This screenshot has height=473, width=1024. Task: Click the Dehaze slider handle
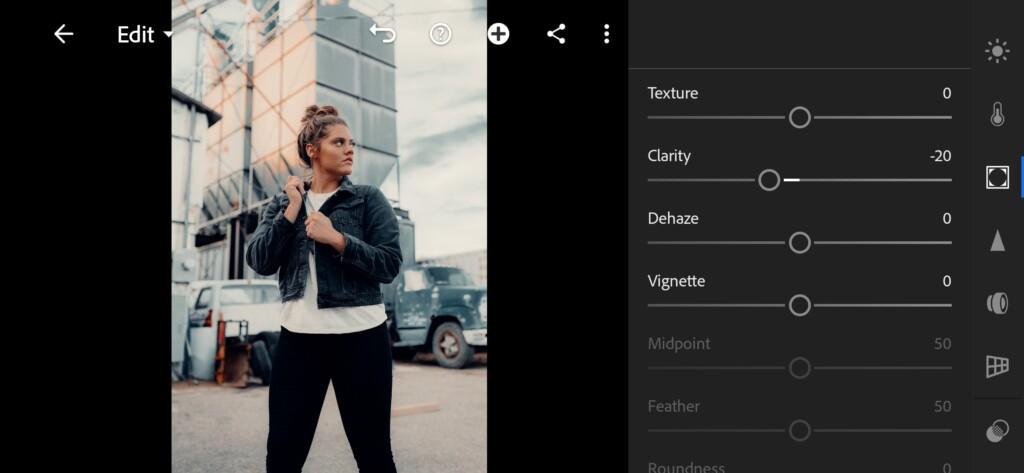(x=799, y=242)
